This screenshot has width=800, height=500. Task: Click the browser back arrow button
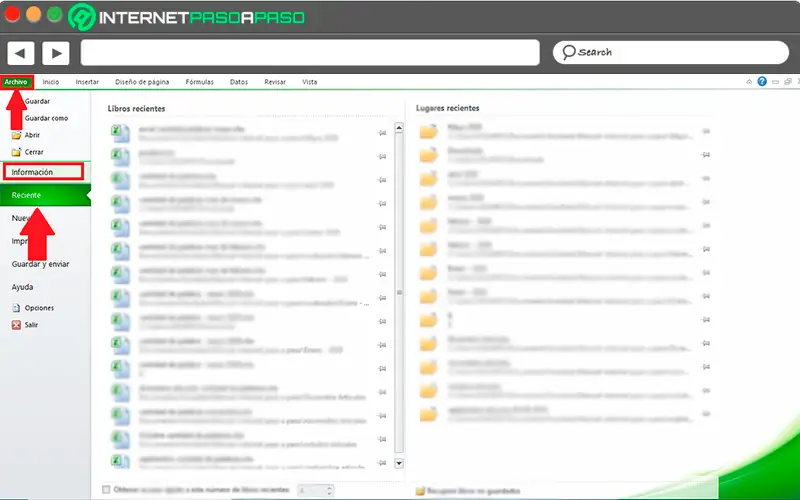click(x=20, y=53)
